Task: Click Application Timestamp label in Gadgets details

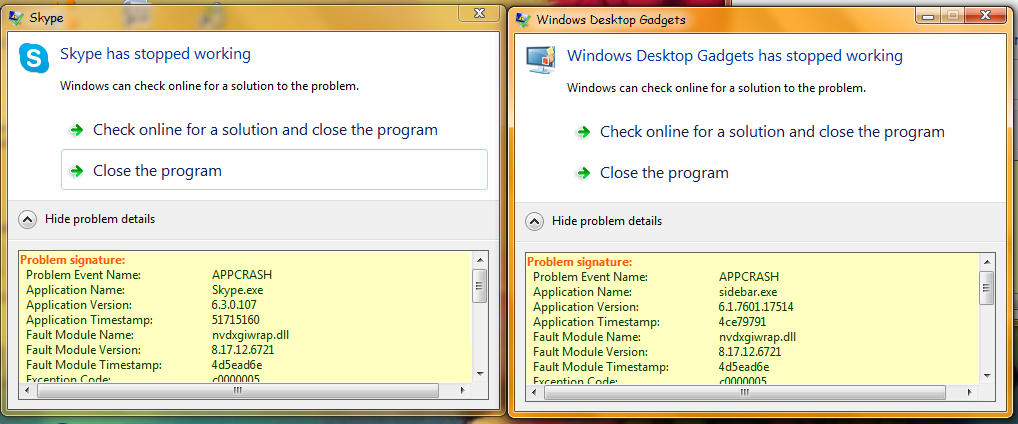Action: 597,321
